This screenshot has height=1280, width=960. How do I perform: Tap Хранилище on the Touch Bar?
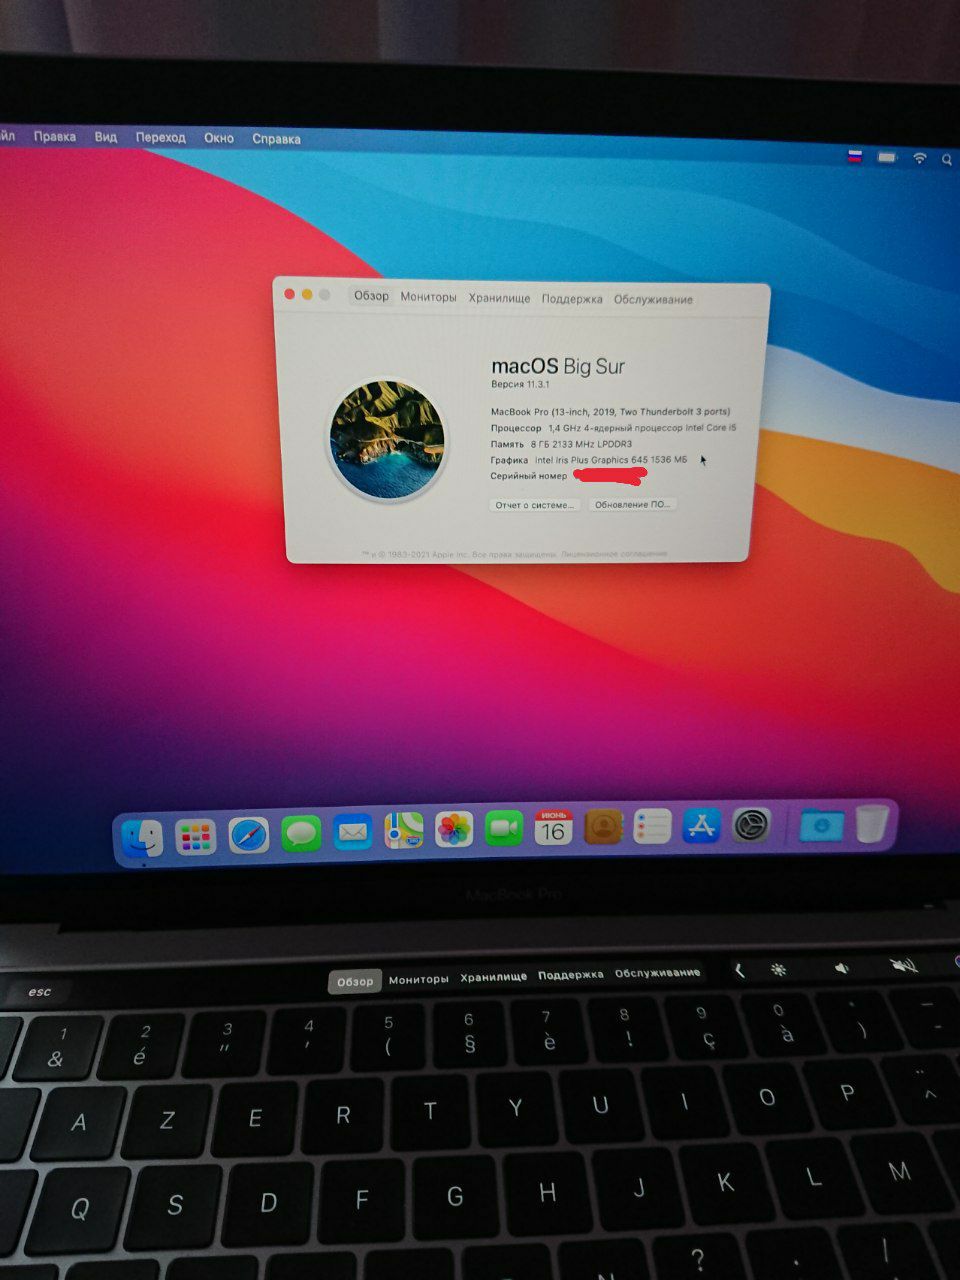(x=493, y=976)
